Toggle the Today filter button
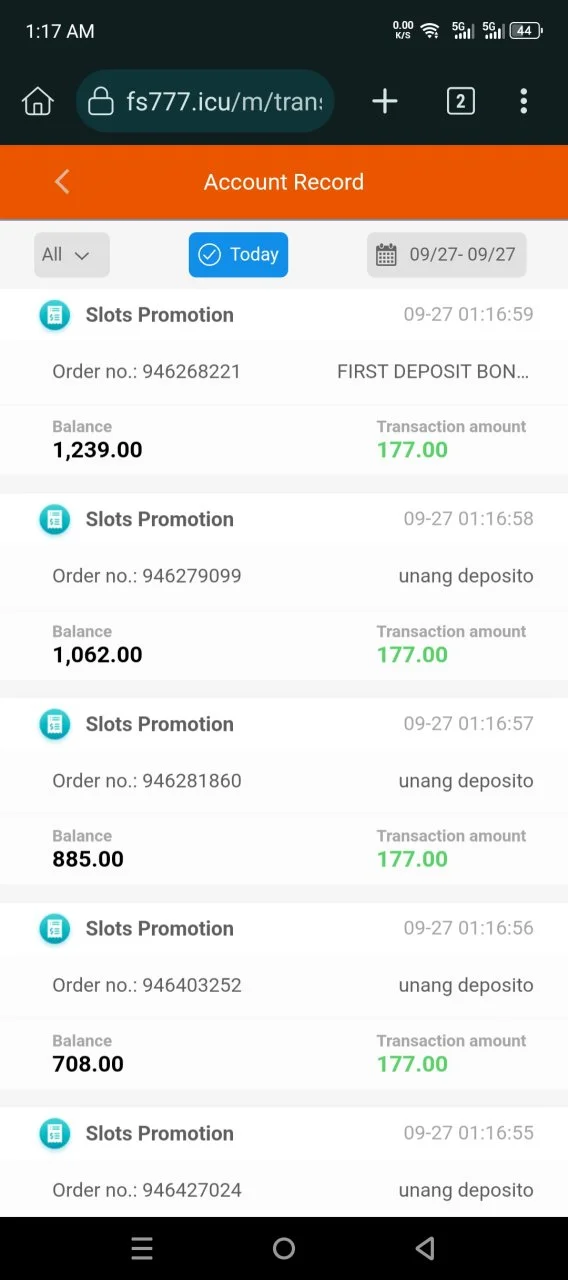 coord(238,255)
